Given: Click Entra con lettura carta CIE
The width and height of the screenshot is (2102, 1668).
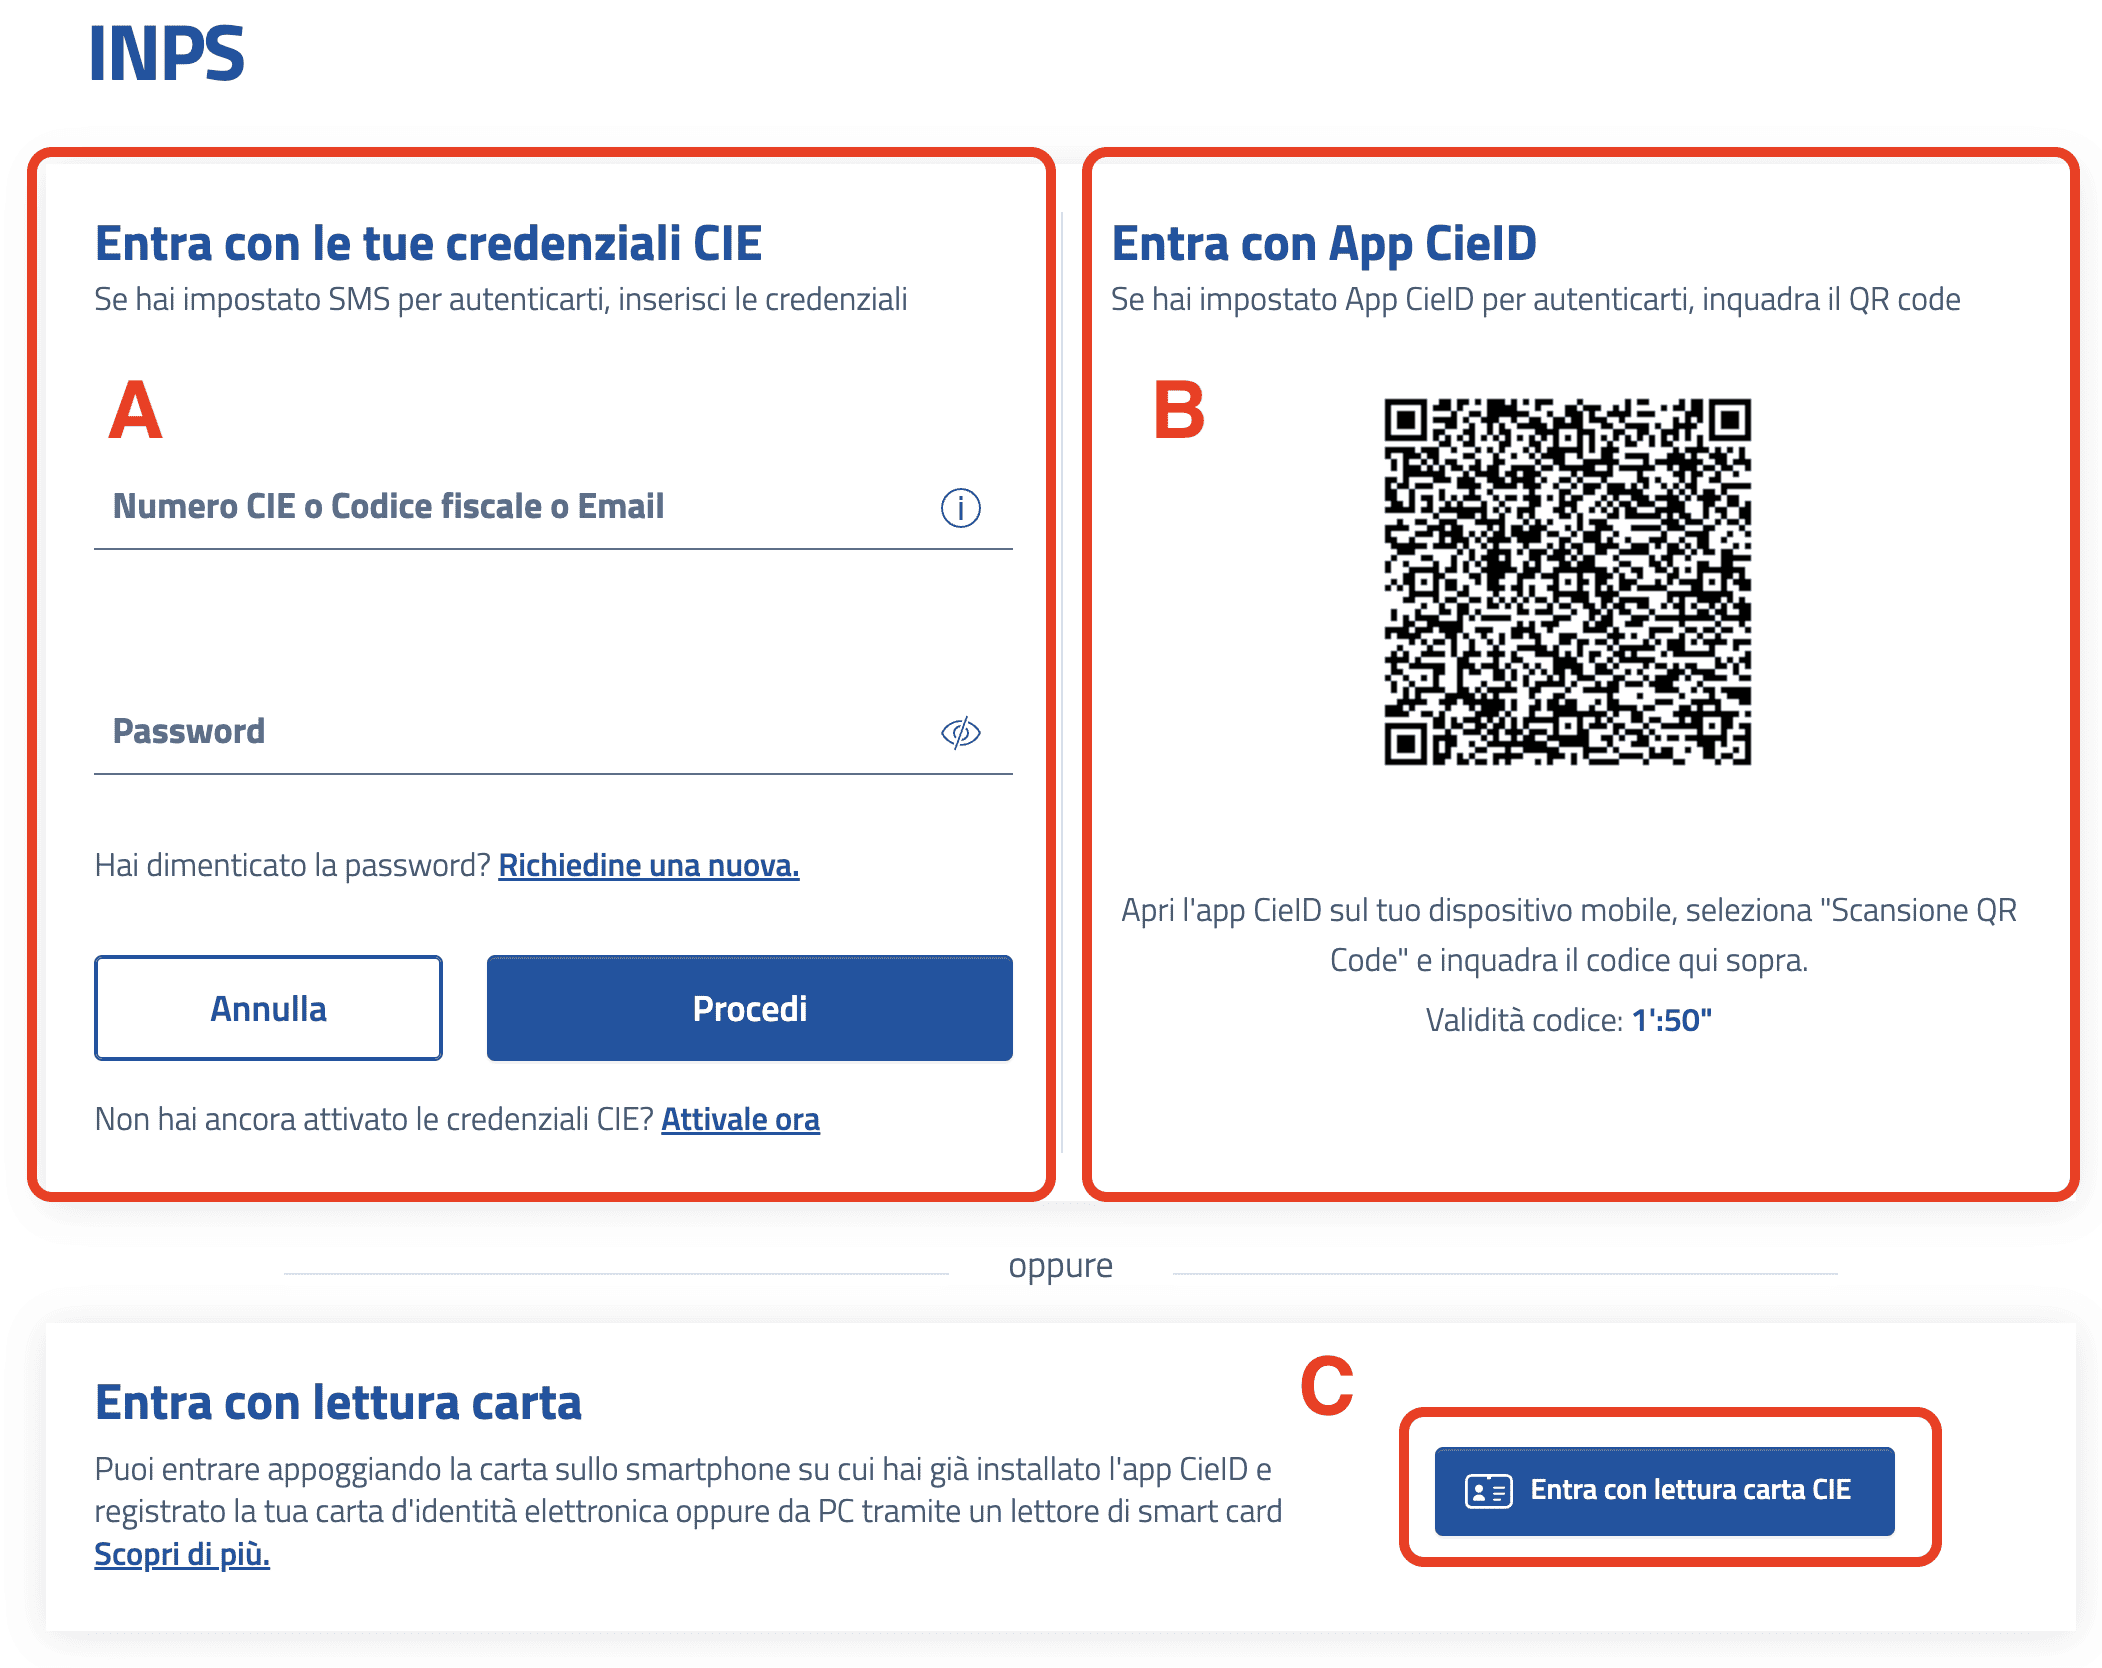Looking at the screenshot, I should click(1663, 1491).
